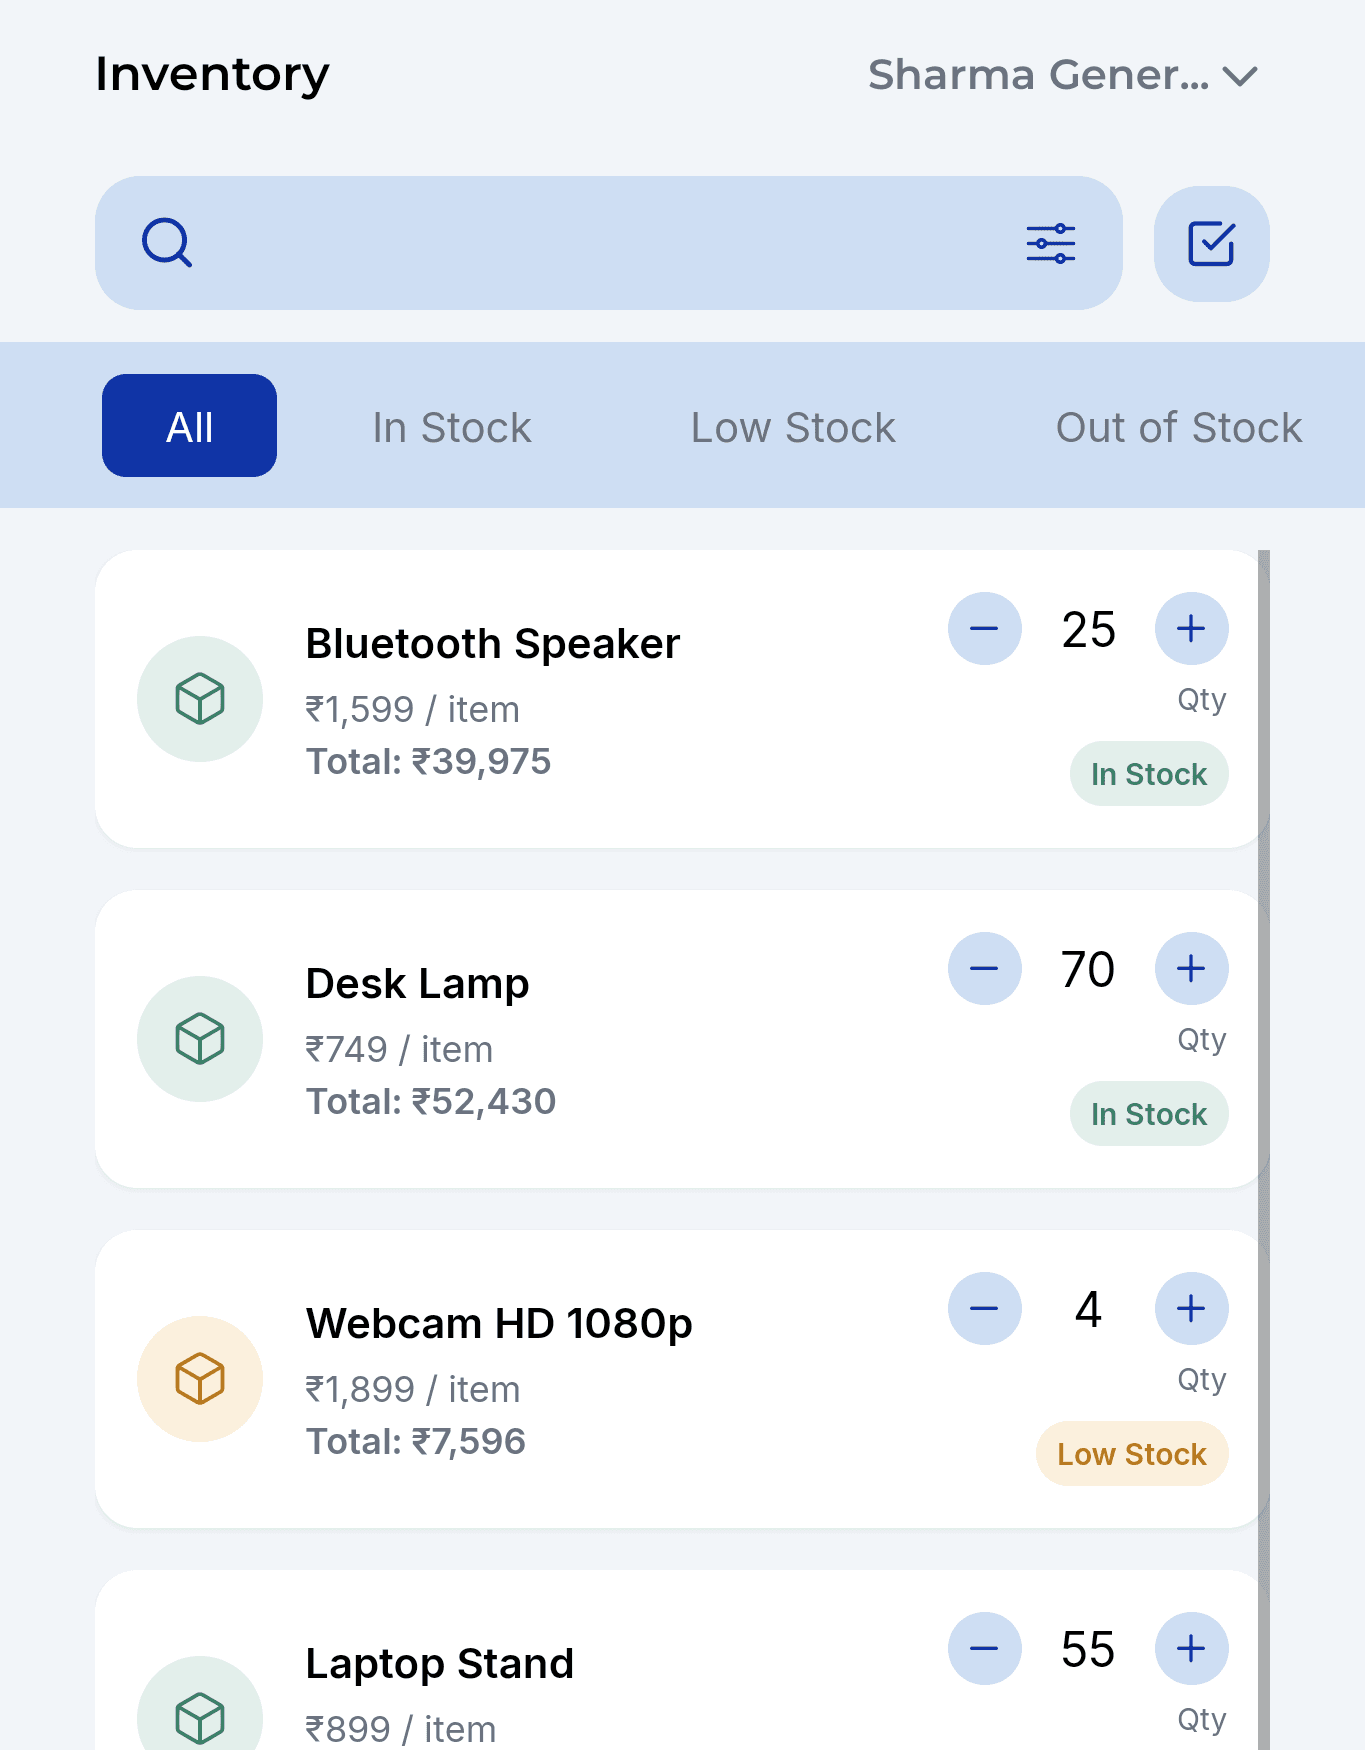Click the inventory list scrollbar
1365x1750 pixels.
(1264, 1150)
